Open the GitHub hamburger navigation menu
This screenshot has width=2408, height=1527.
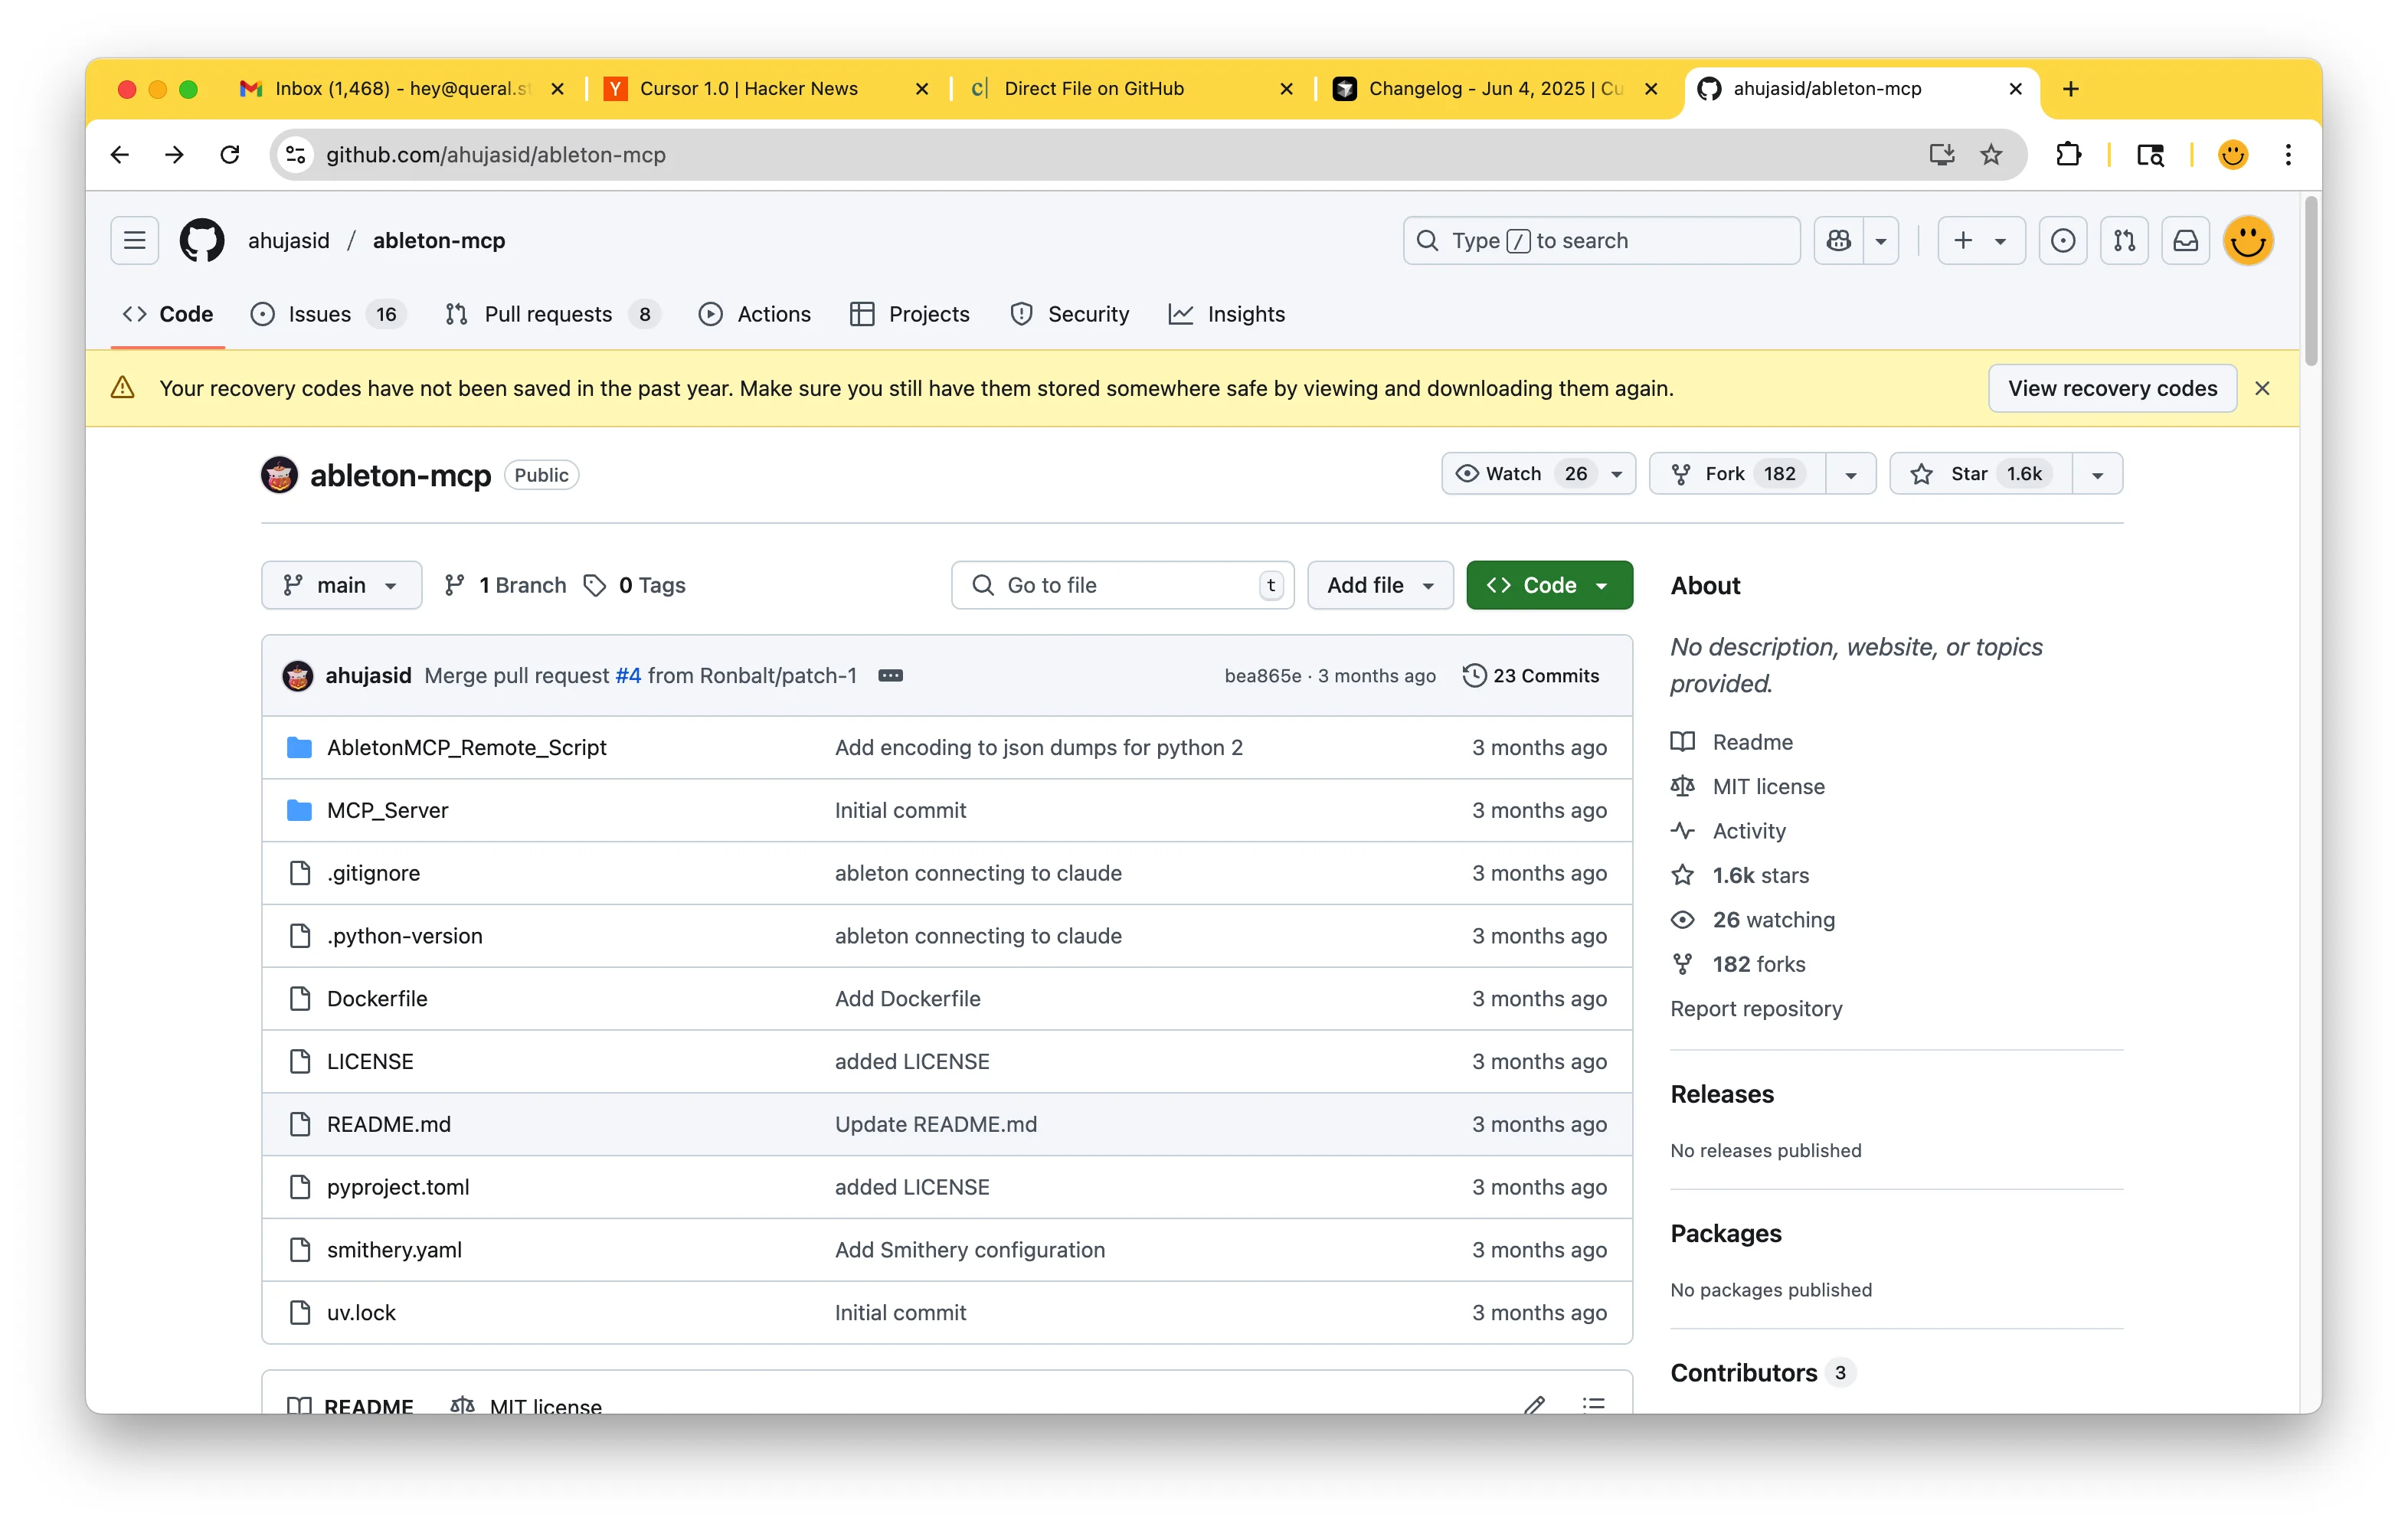click(134, 240)
